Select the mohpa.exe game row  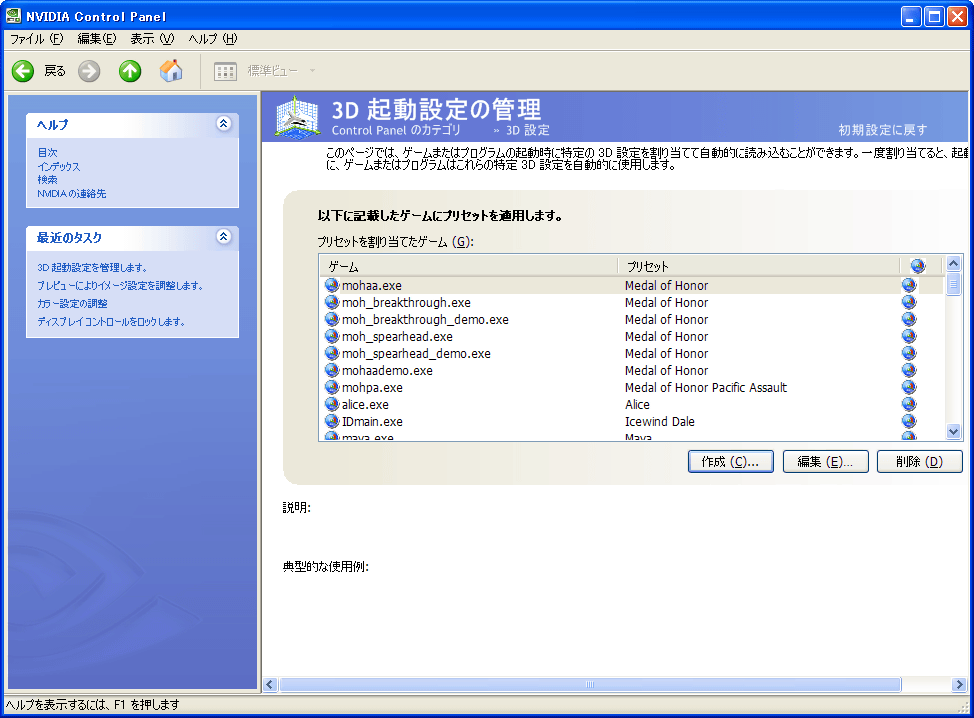pyautogui.click(x=632, y=388)
